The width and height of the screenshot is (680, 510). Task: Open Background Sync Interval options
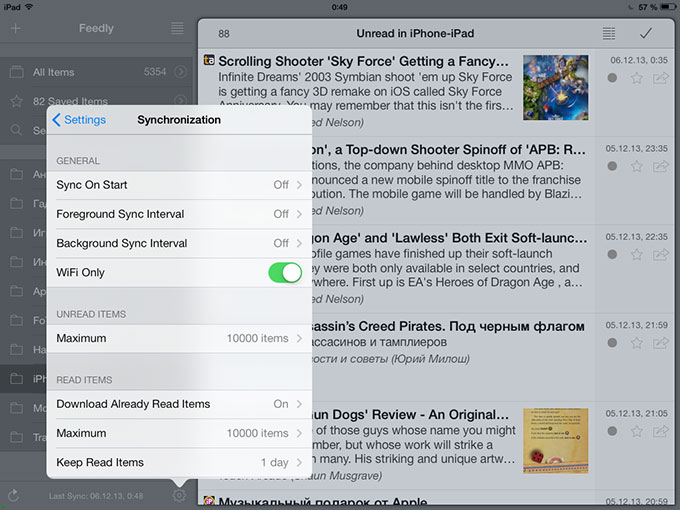[x=179, y=243]
